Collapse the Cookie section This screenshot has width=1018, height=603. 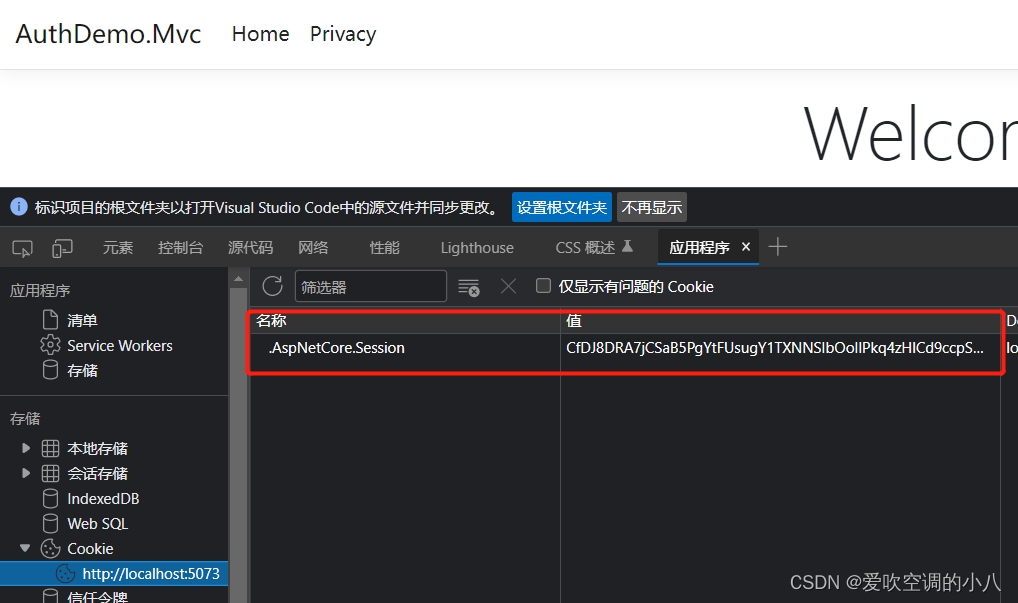(x=24, y=548)
